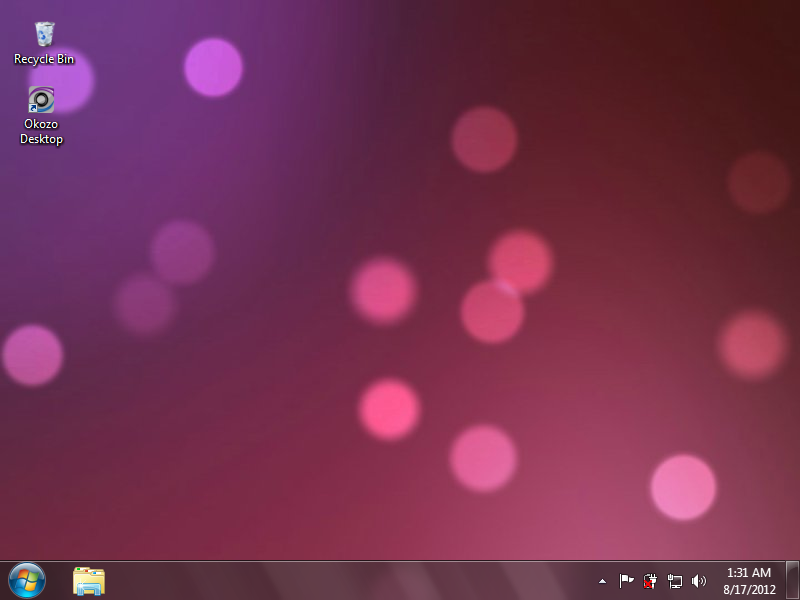Viewport: 800px width, 600px height.
Task: Open the Action Center flag icon
Action: click(626, 581)
